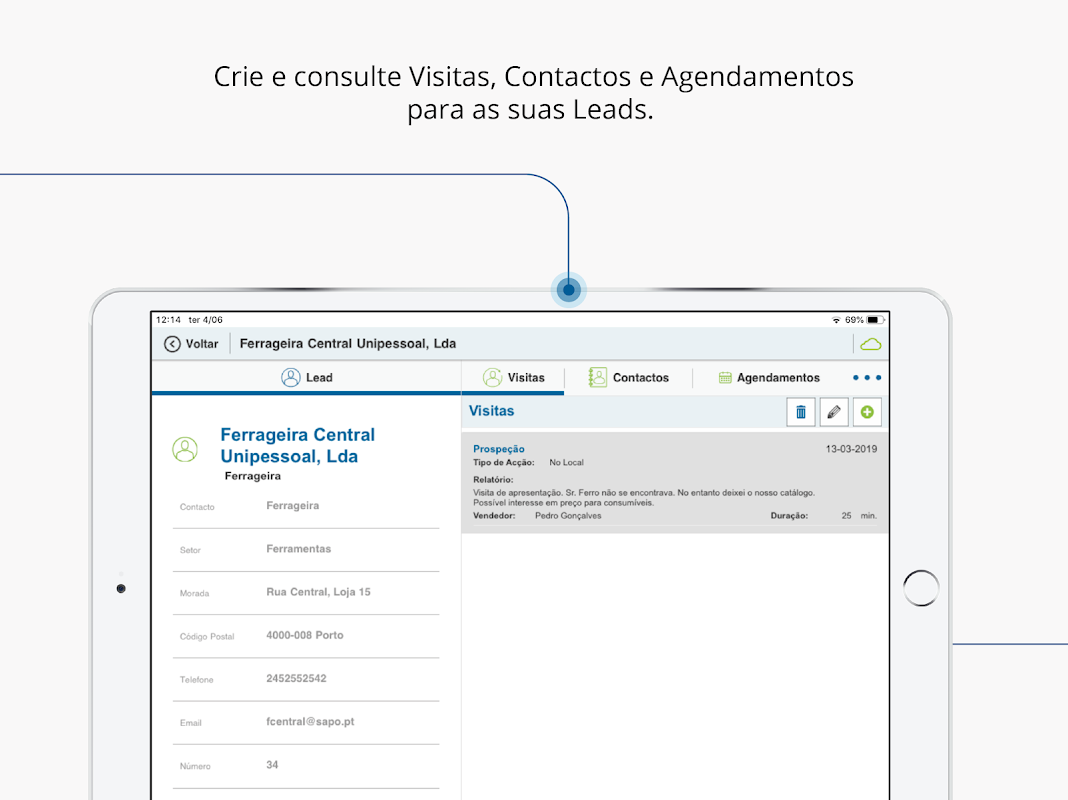The image size is (1068, 800).
Task: Tap the Wi-Fi status icon
Action: tap(836, 319)
